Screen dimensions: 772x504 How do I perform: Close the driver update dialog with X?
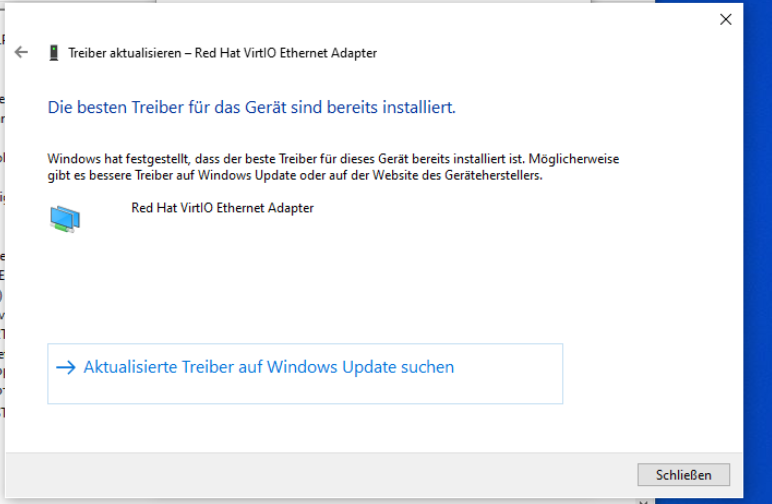coord(725,20)
